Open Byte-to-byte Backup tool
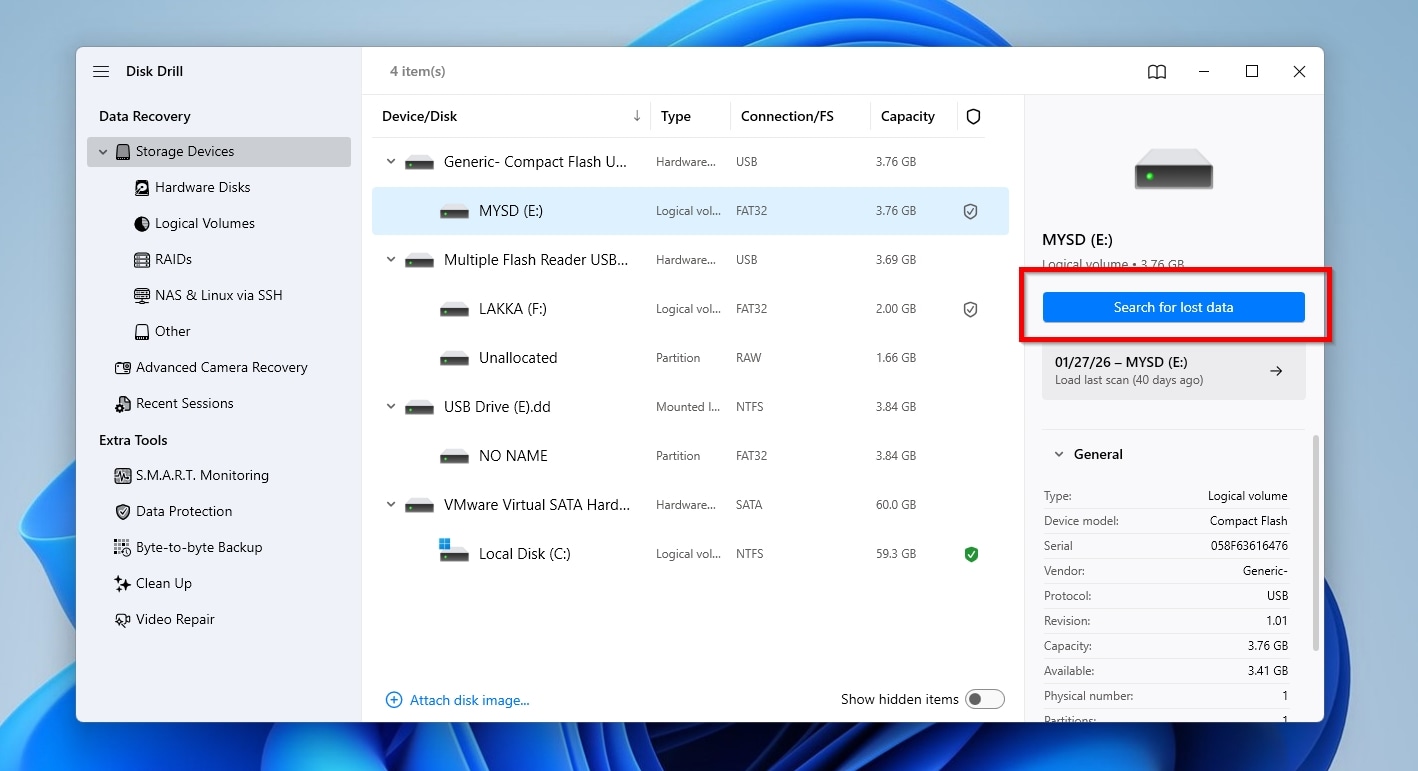Viewport: 1418px width, 771px height. point(199,548)
